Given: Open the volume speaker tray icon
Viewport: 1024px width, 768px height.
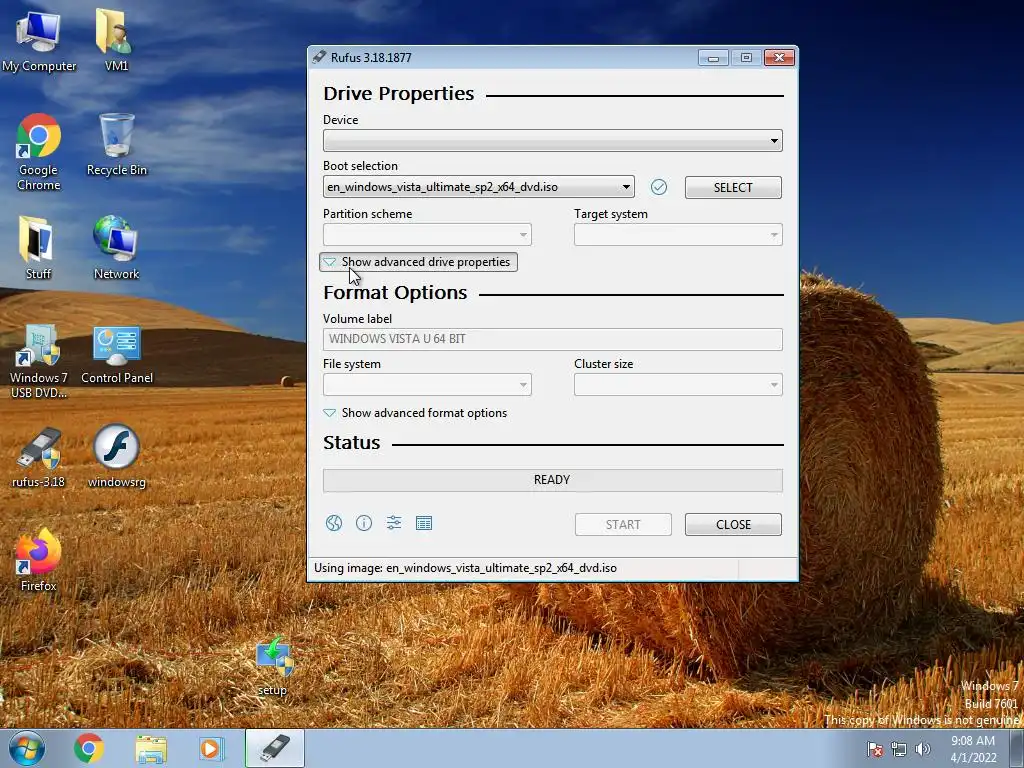Looking at the screenshot, I should coord(922,749).
